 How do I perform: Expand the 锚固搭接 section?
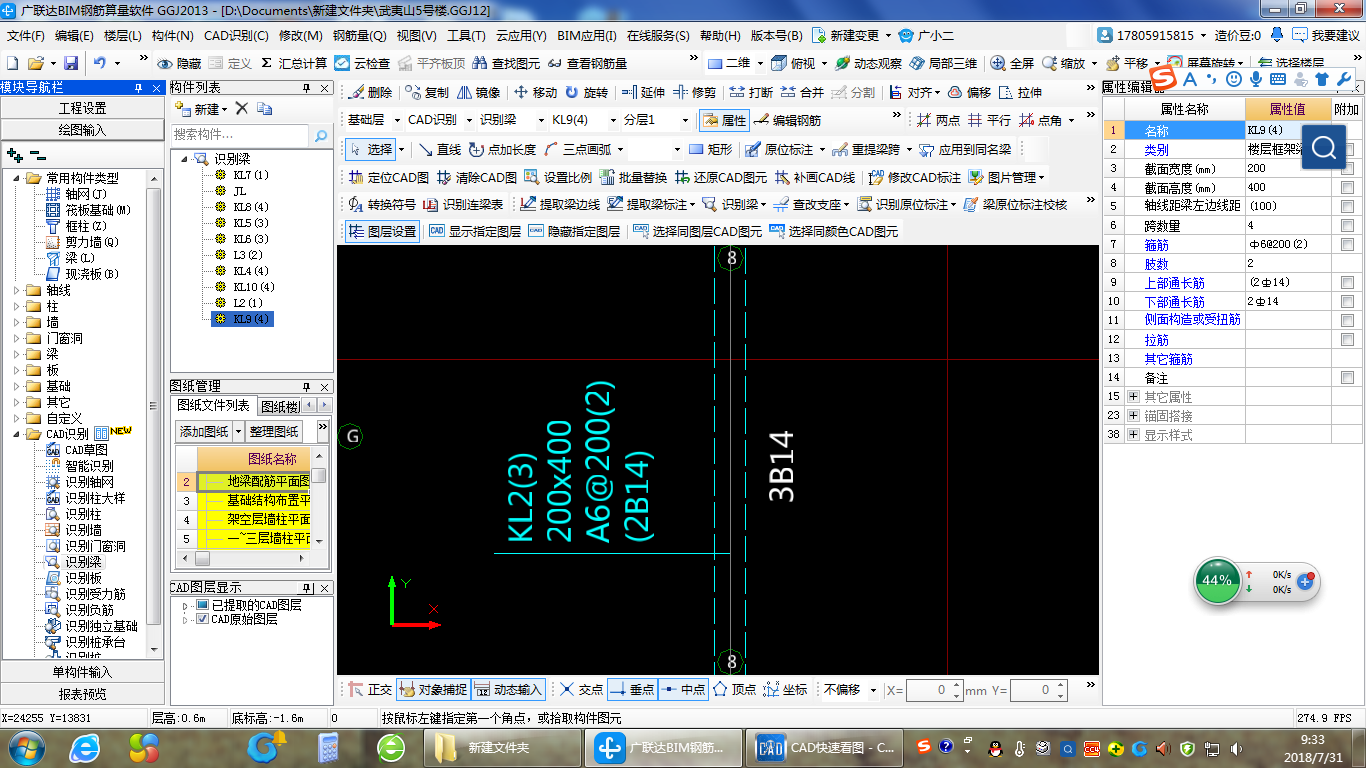tap(1133, 416)
